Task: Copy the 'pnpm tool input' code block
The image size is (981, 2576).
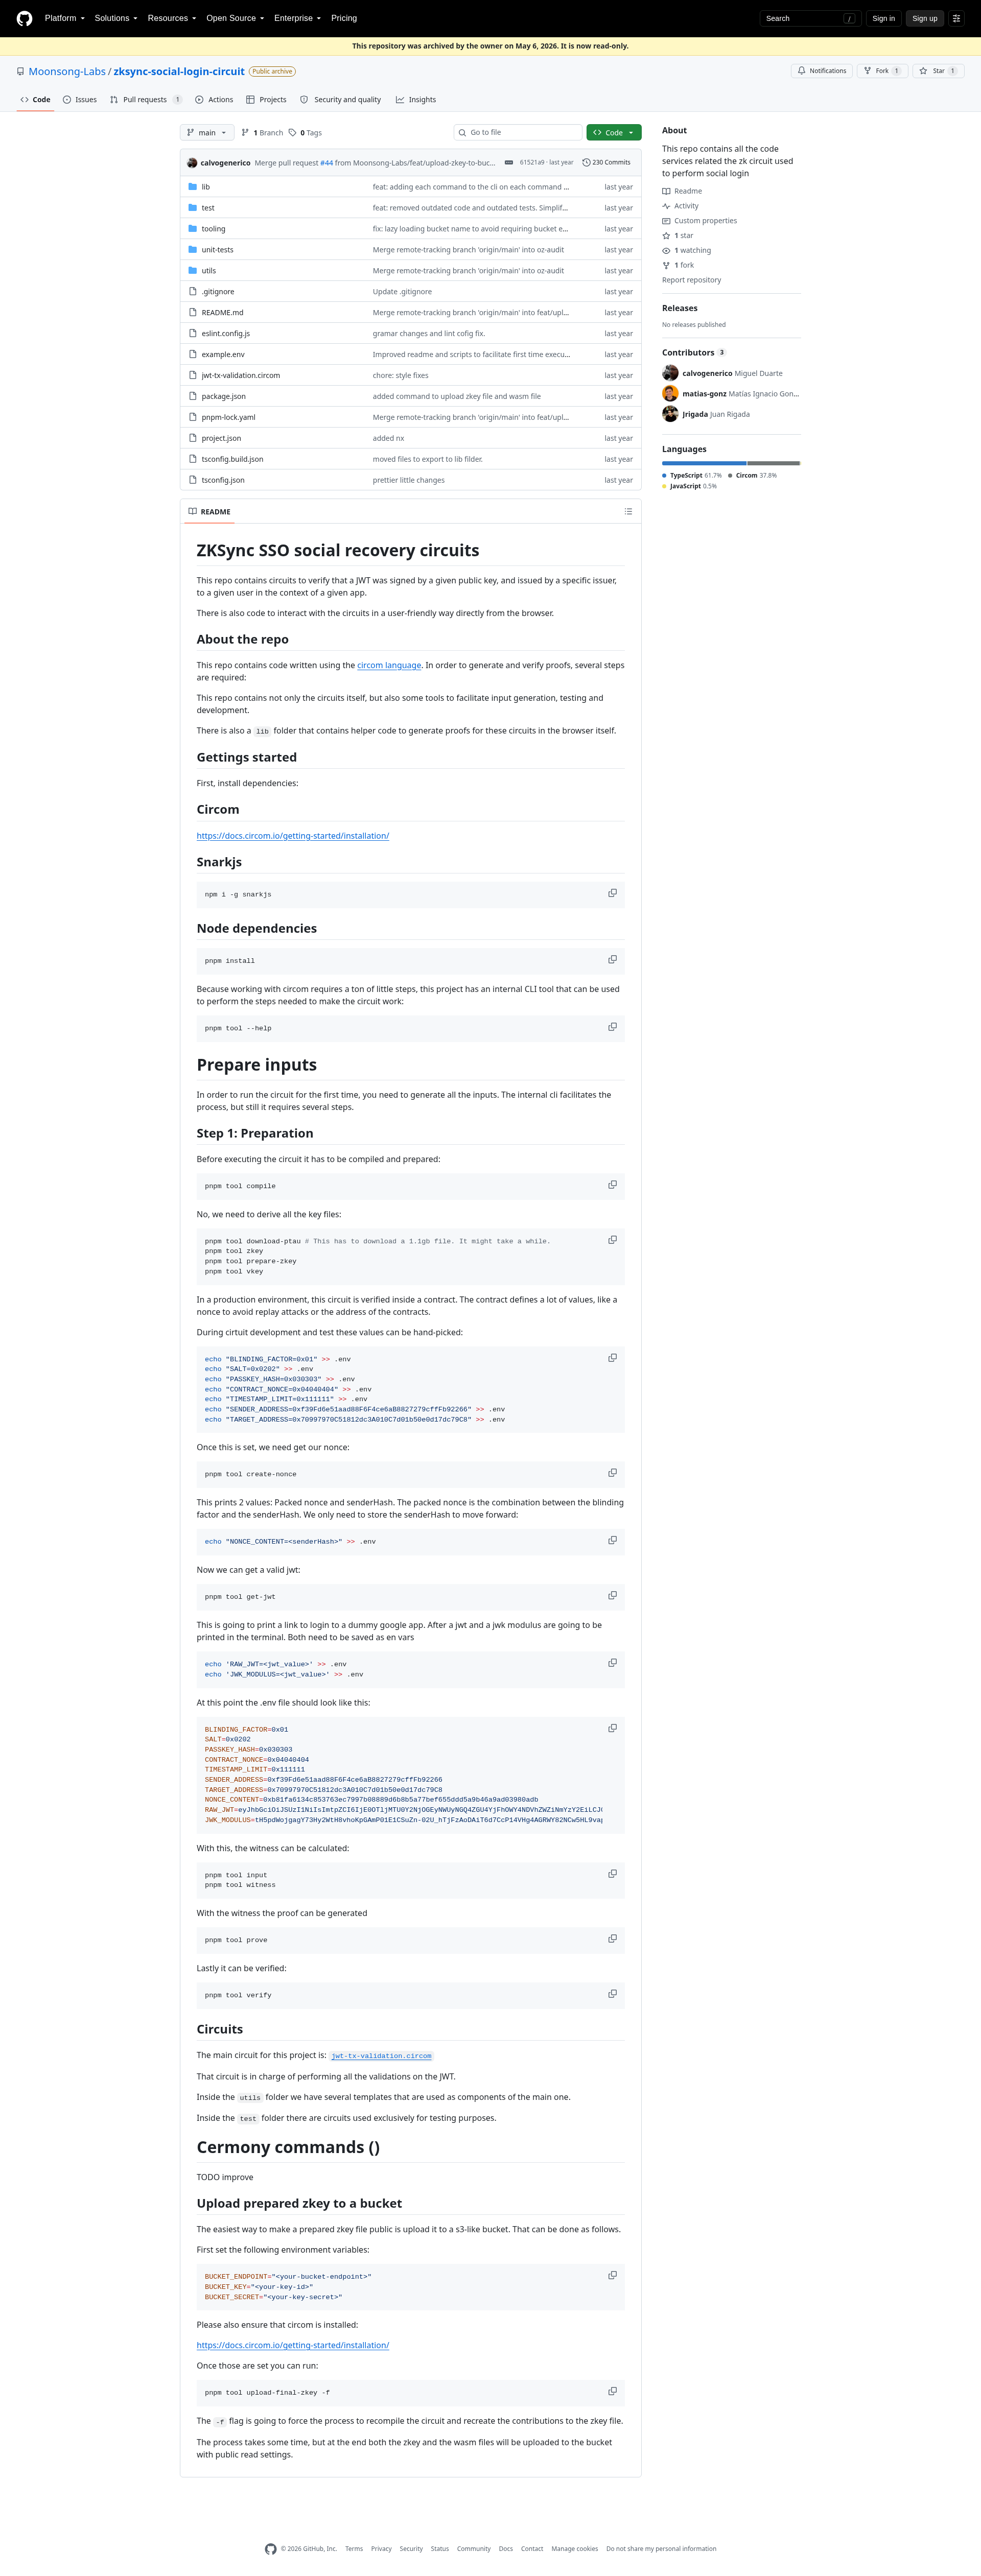Action: 612,1874
